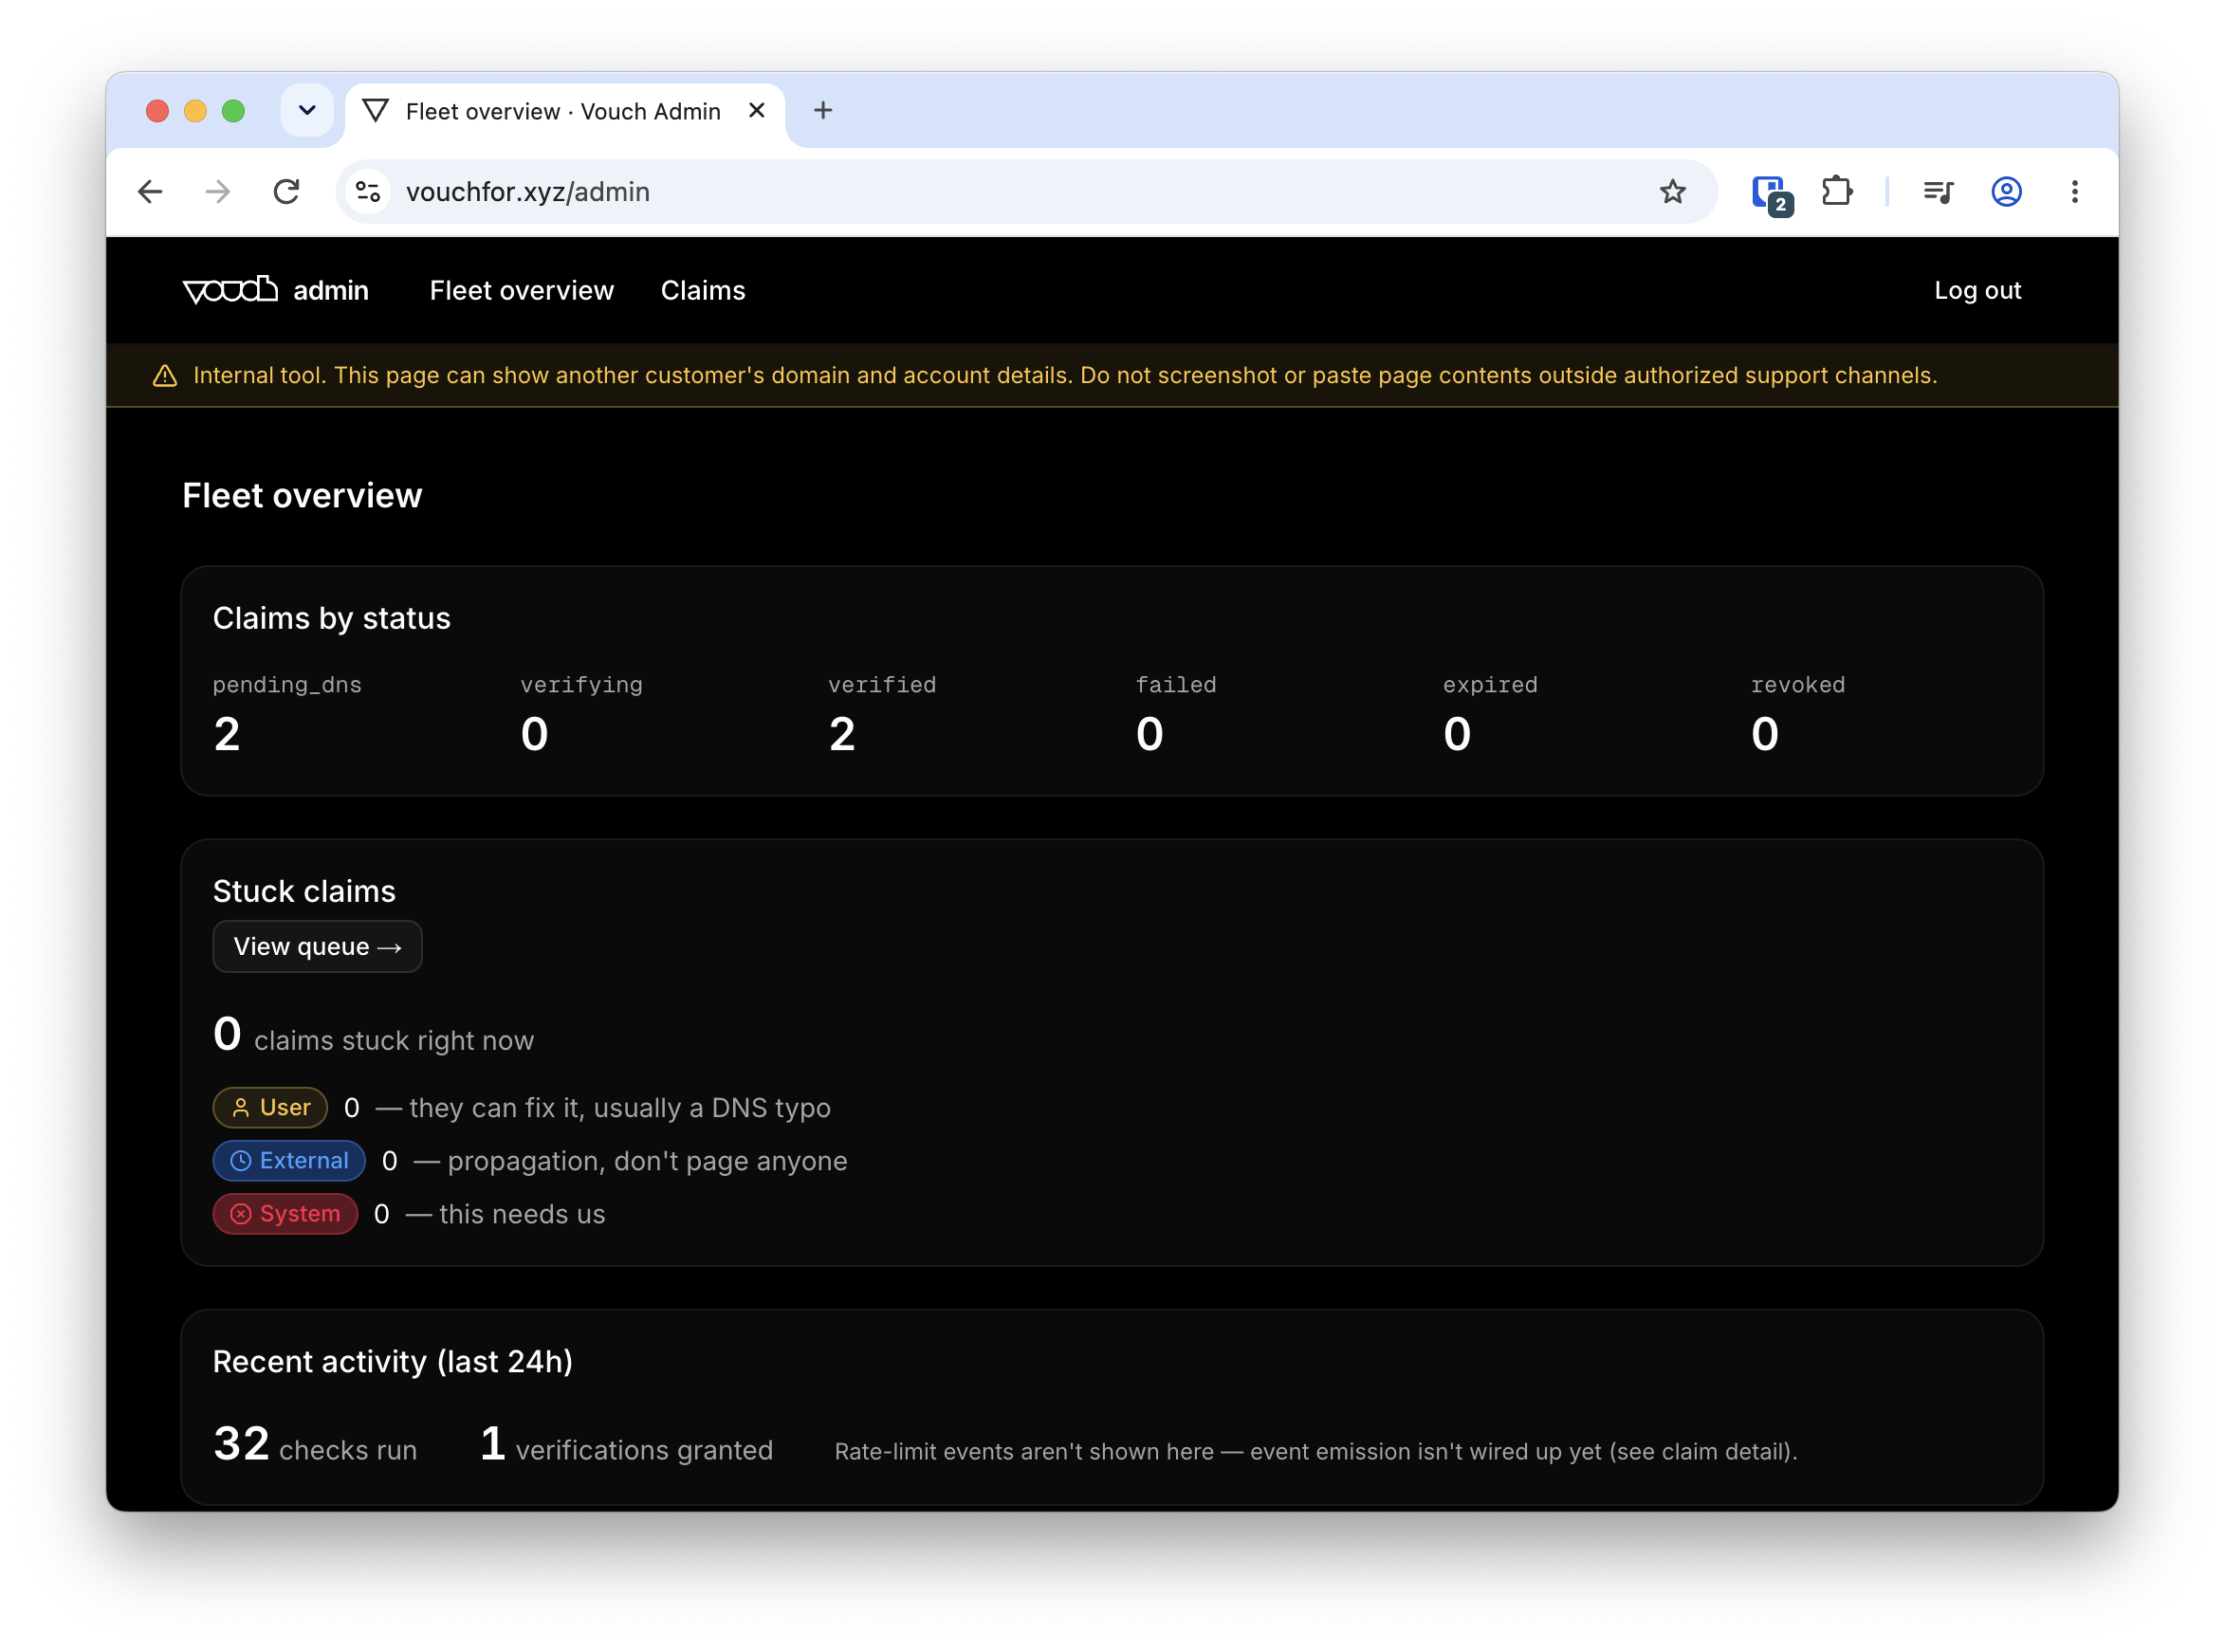2225x1652 pixels.
Task: Open site information icon in address bar
Action: (x=368, y=191)
